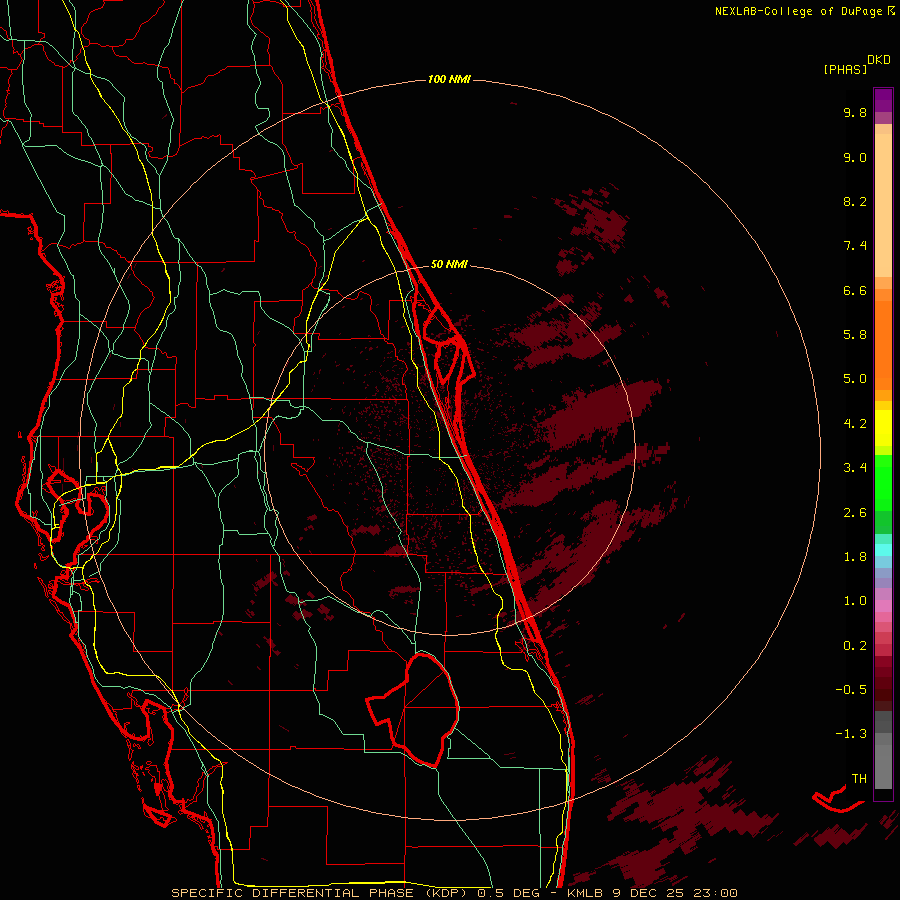Click the KMLB 9 DEC 25 23:00 timestamp

pyautogui.click(x=653, y=893)
